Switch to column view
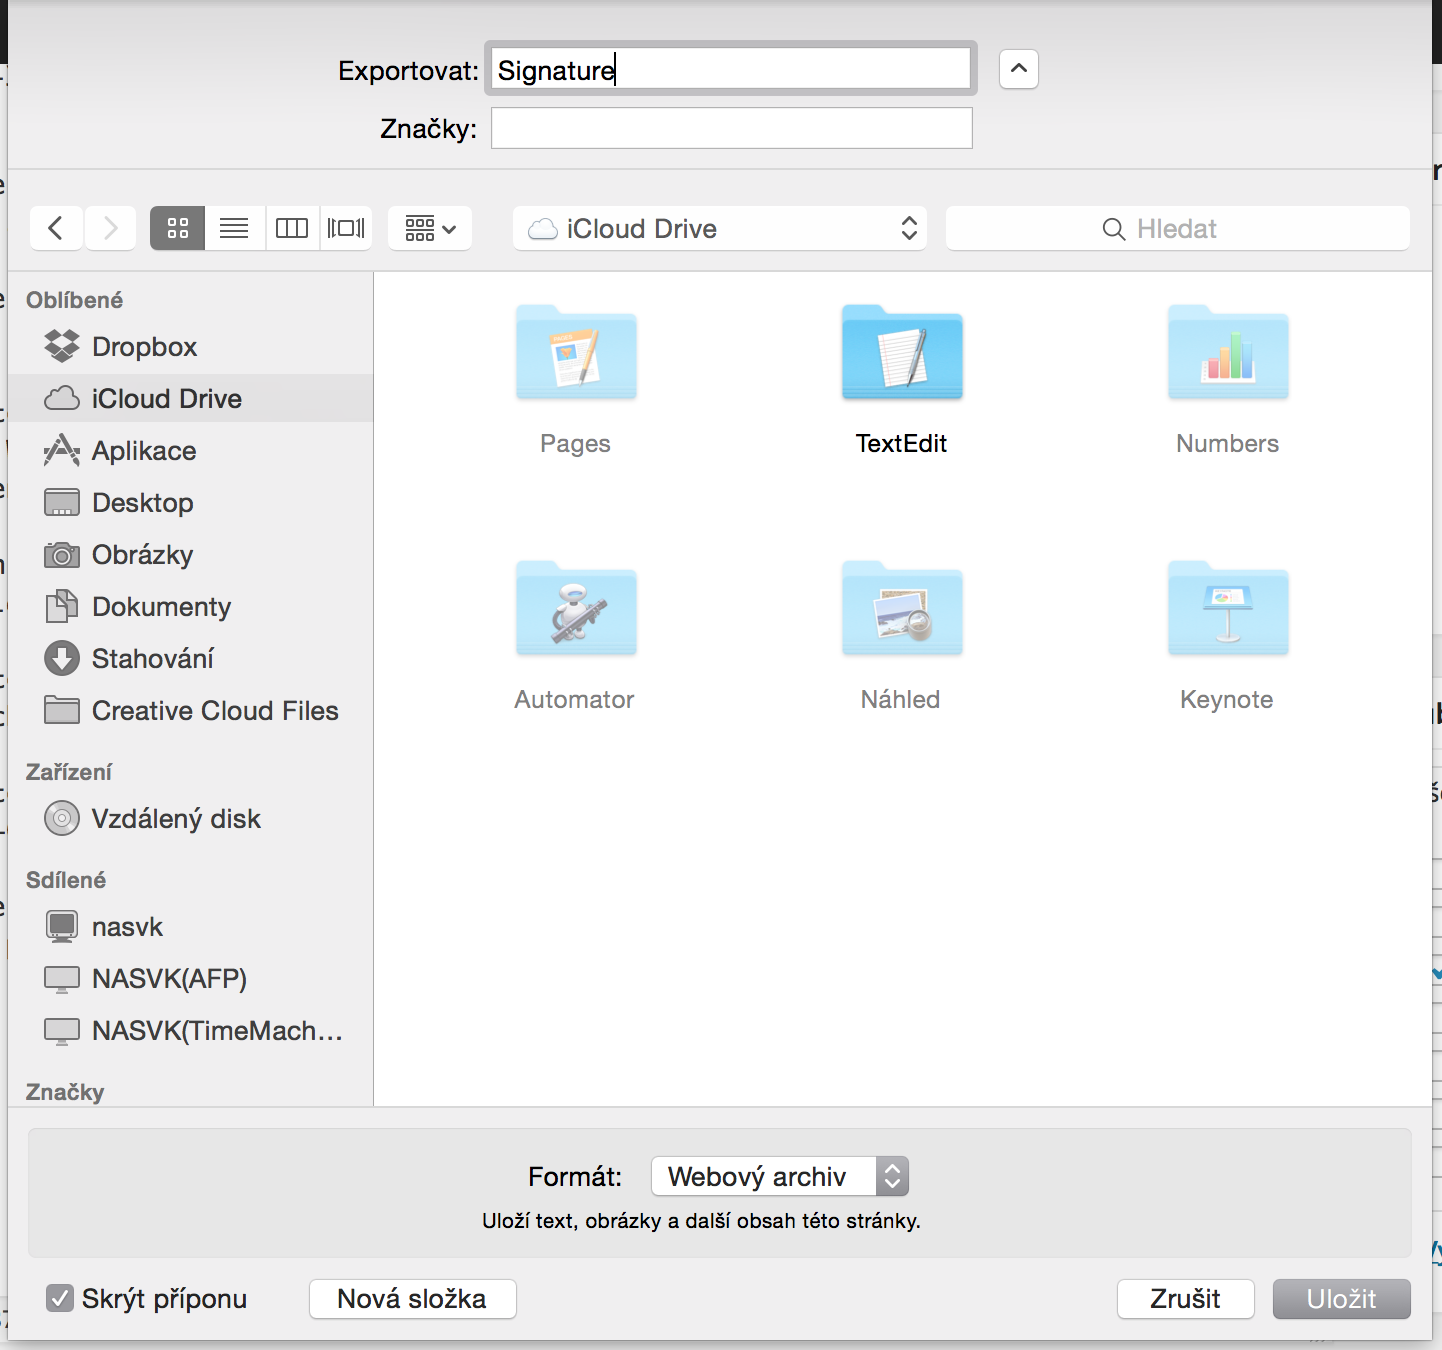The height and width of the screenshot is (1350, 1442). click(x=291, y=228)
